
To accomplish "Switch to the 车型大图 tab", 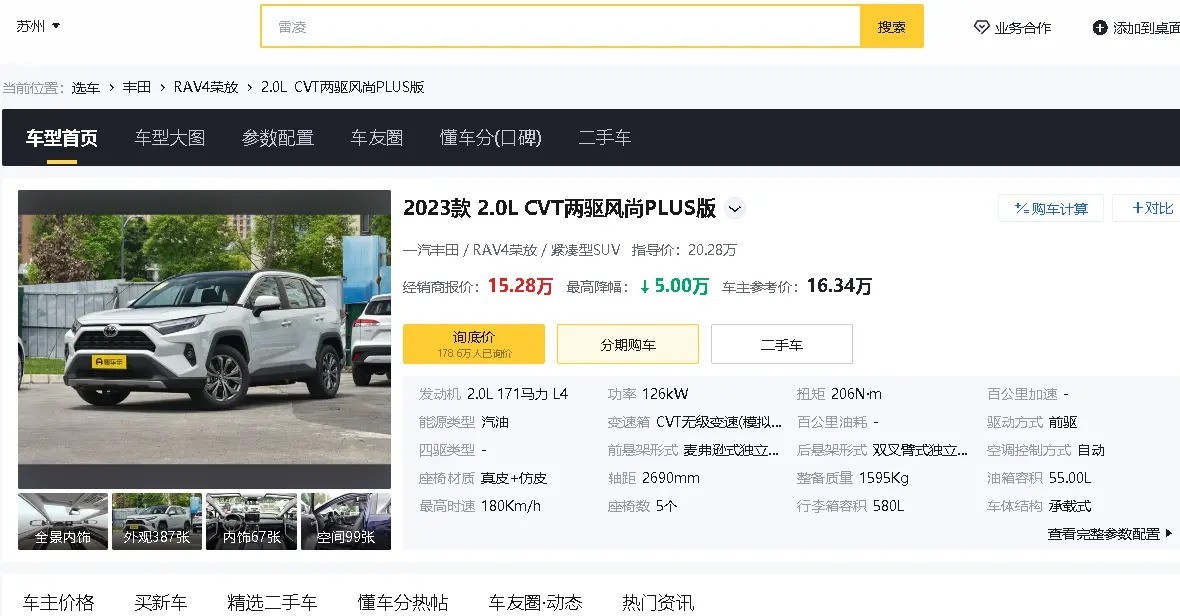I will 170,138.
